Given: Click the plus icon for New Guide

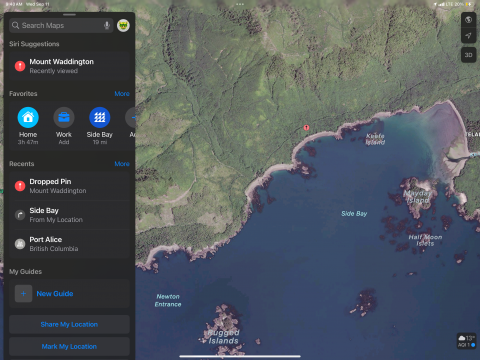Looking at the screenshot, I should 23,294.
